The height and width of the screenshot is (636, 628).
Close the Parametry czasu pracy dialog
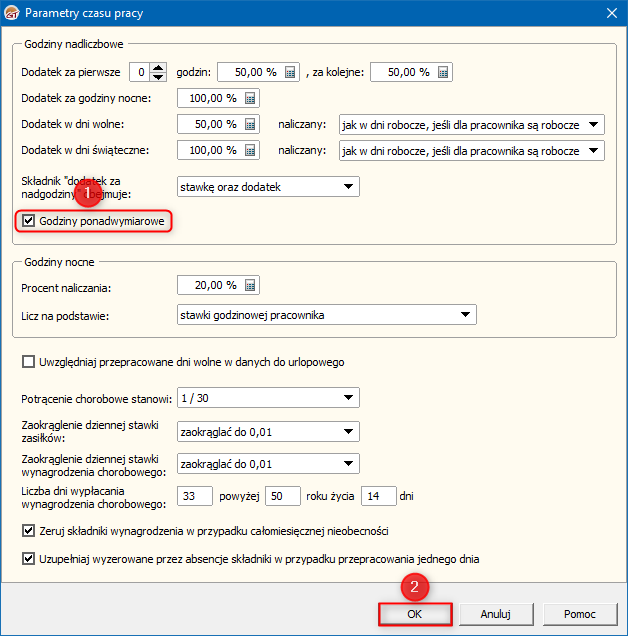[612, 13]
